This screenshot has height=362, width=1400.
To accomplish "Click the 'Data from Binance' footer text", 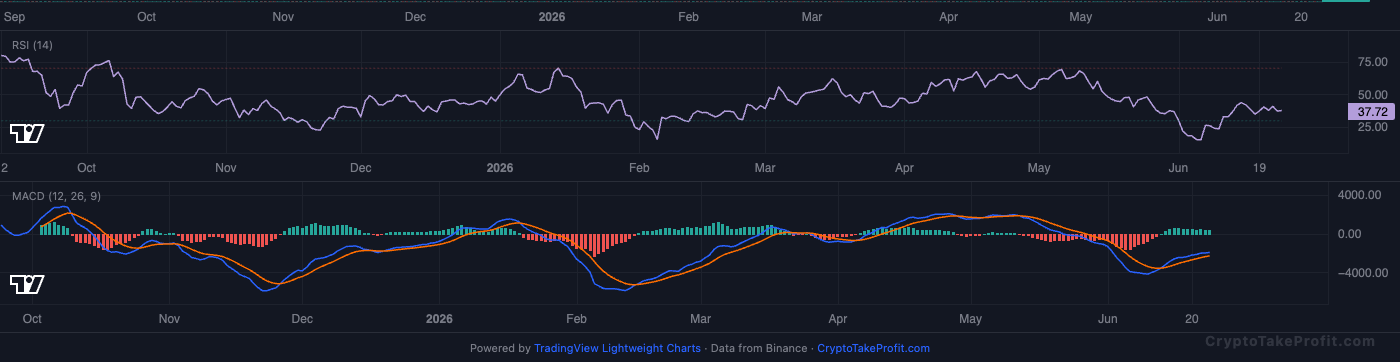I will [759, 348].
